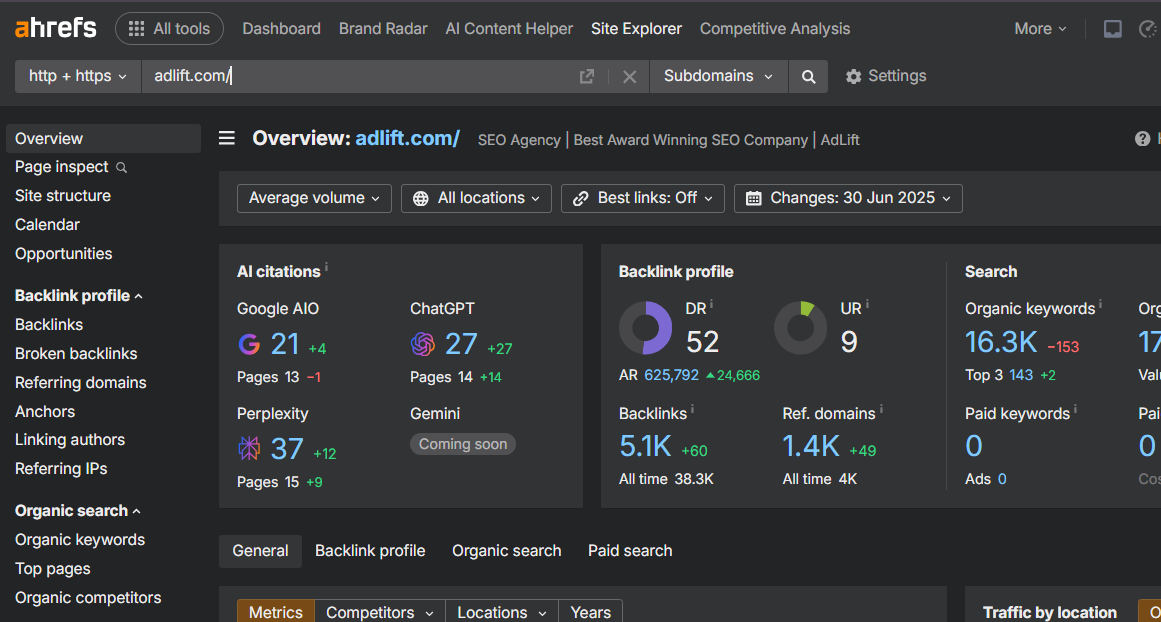Open the Subdomains mode dropdown
Viewport: 1161px width, 622px height.
tap(718, 76)
